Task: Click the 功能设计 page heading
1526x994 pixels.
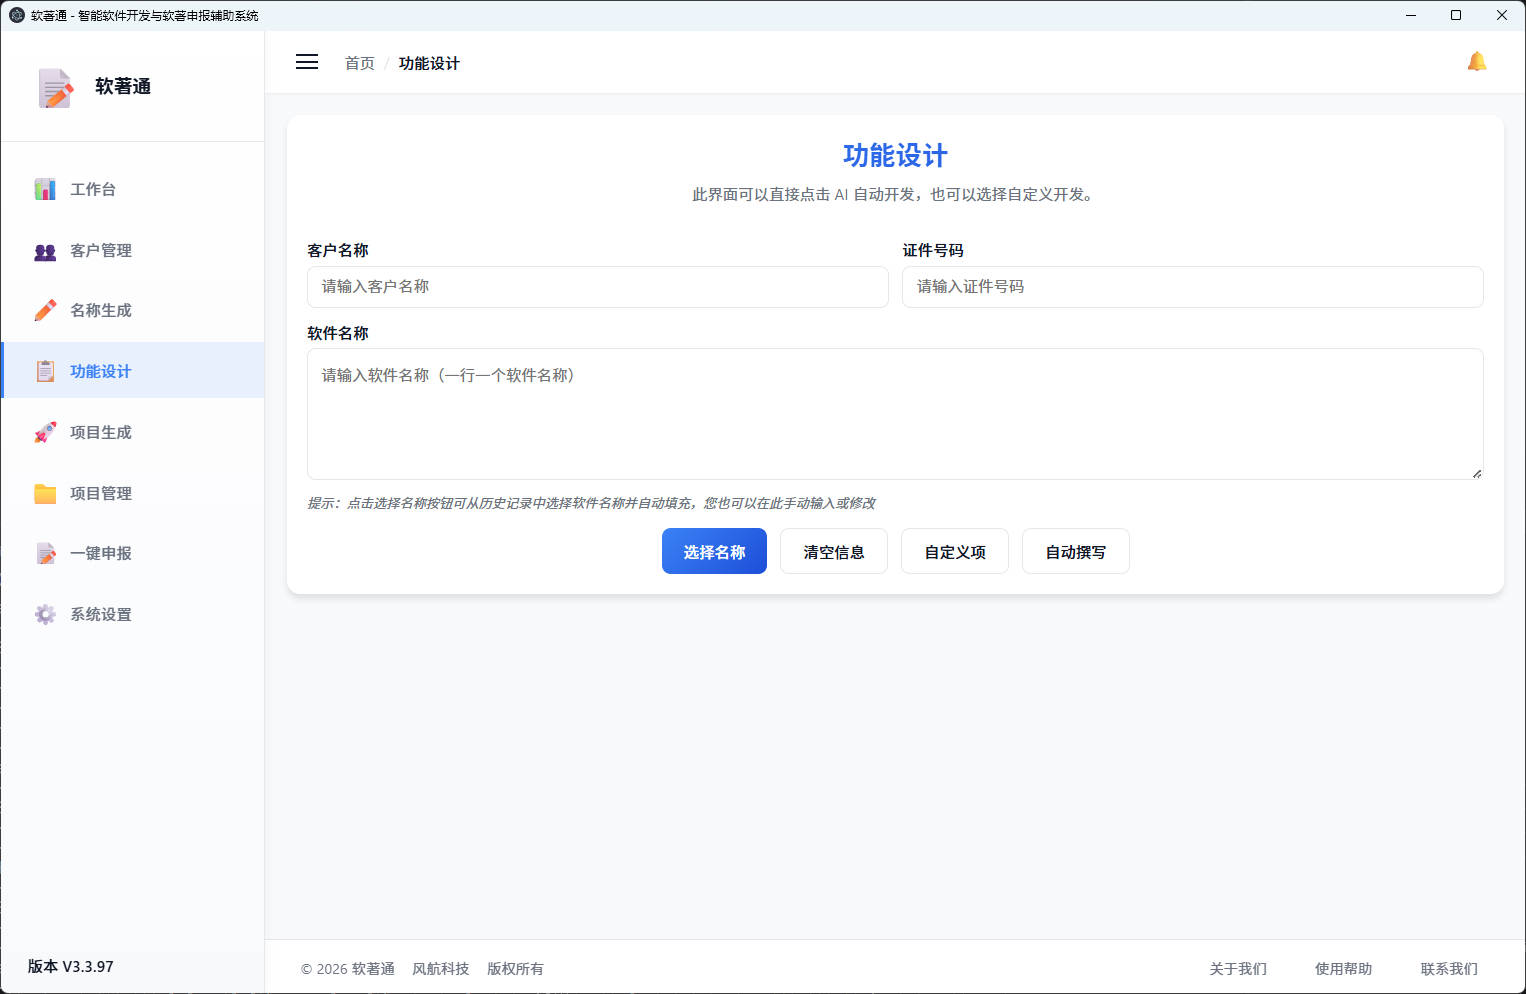Action: click(x=895, y=155)
